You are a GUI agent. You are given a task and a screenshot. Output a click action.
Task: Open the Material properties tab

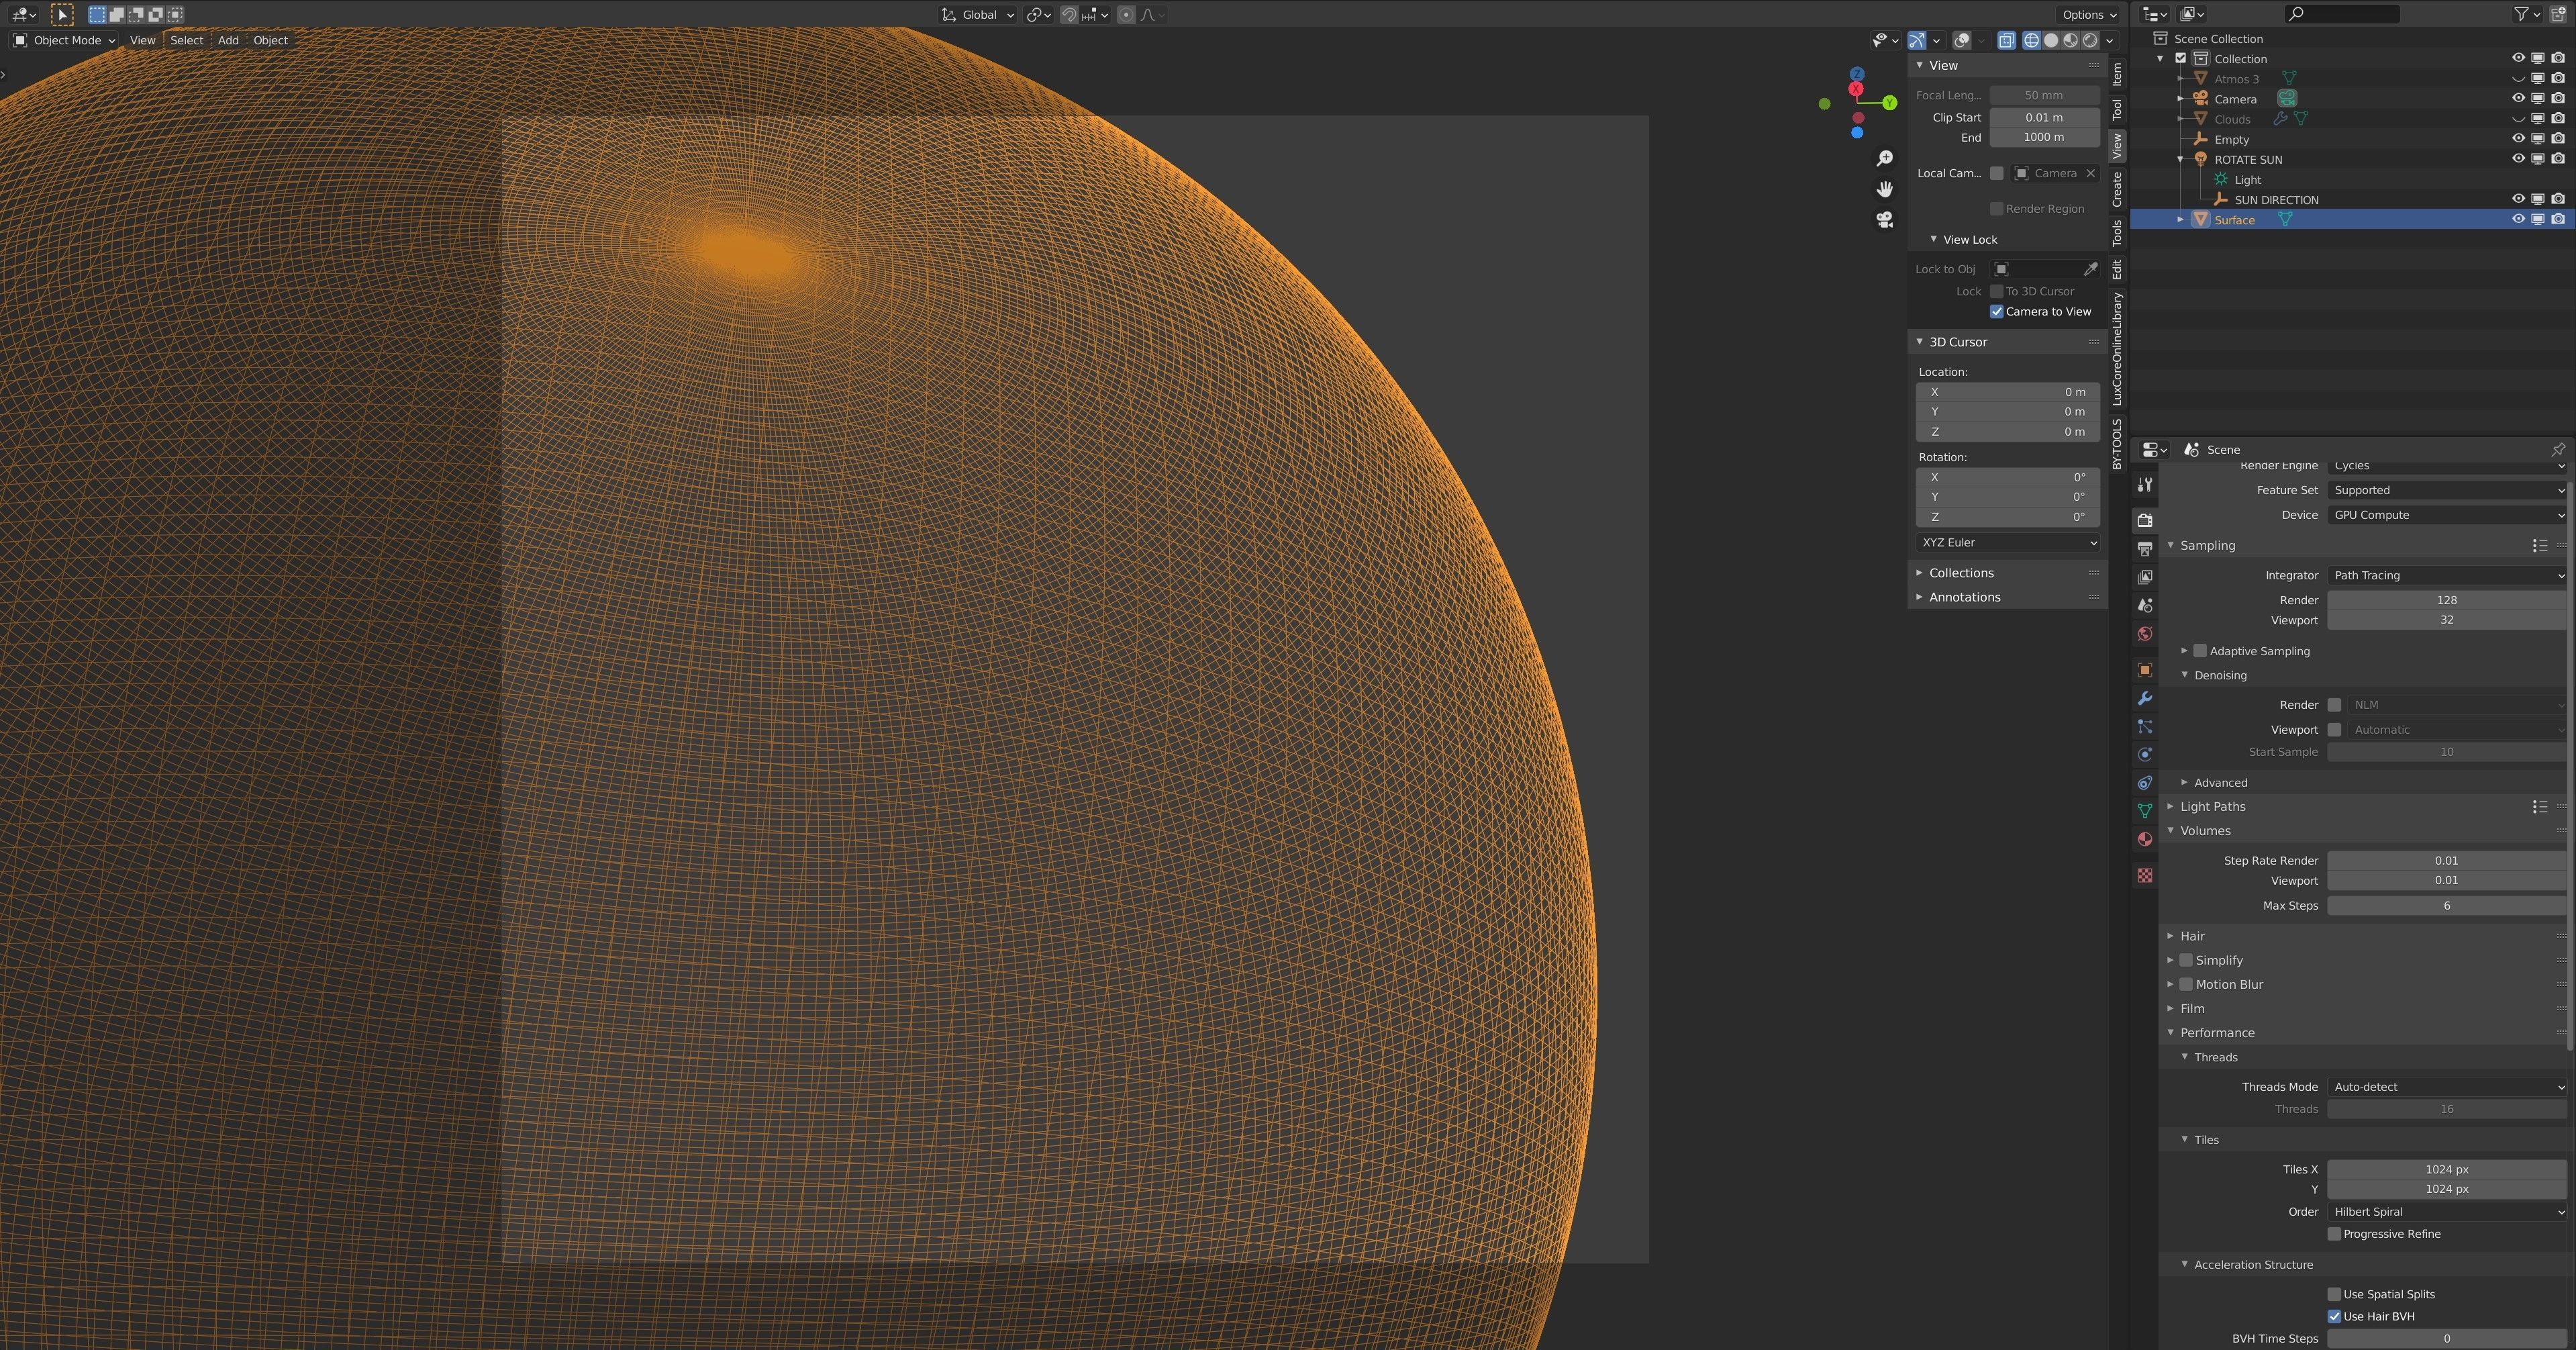point(2144,839)
